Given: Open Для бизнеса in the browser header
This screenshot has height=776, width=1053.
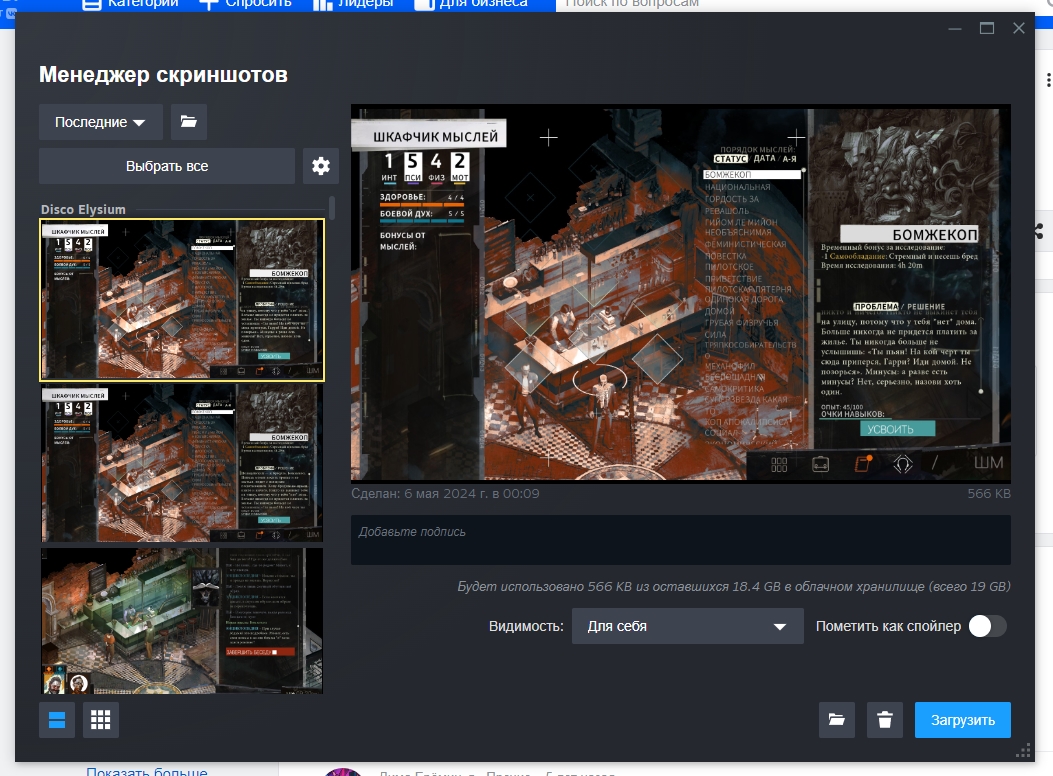Looking at the screenshot, I should [x=471, y=4].
